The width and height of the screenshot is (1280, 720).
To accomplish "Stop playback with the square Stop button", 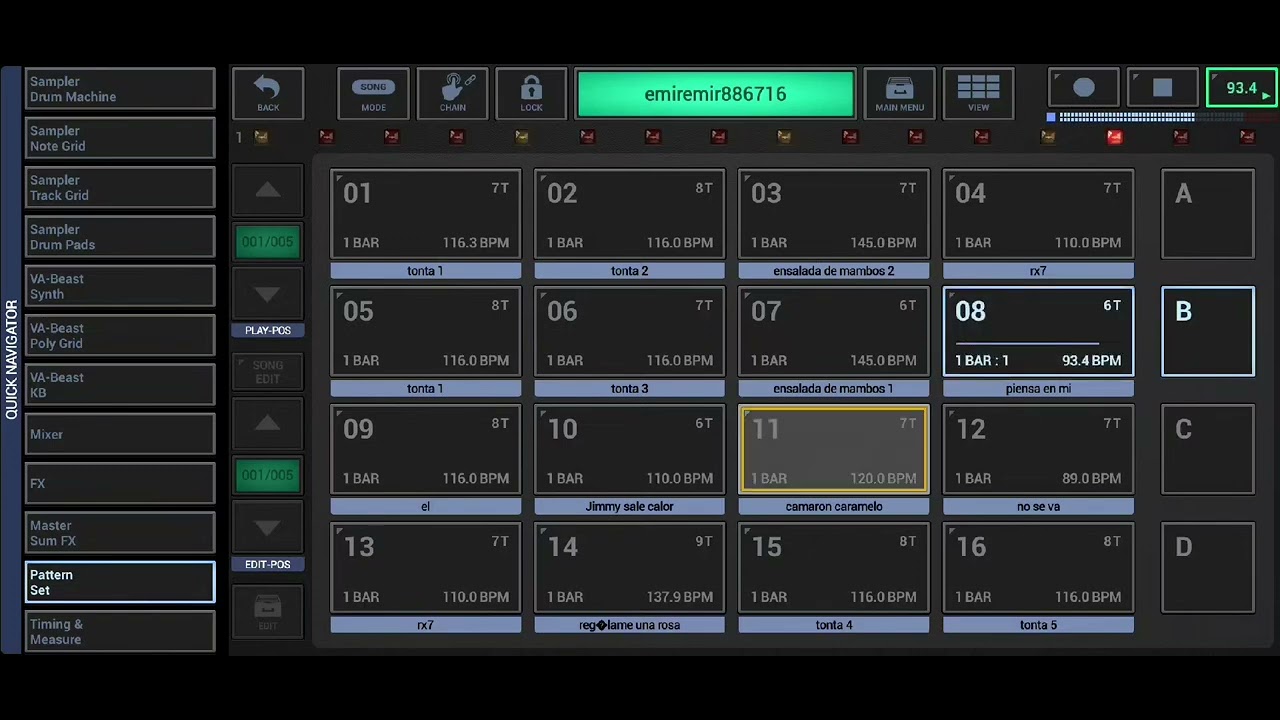I will [1162, 88].
